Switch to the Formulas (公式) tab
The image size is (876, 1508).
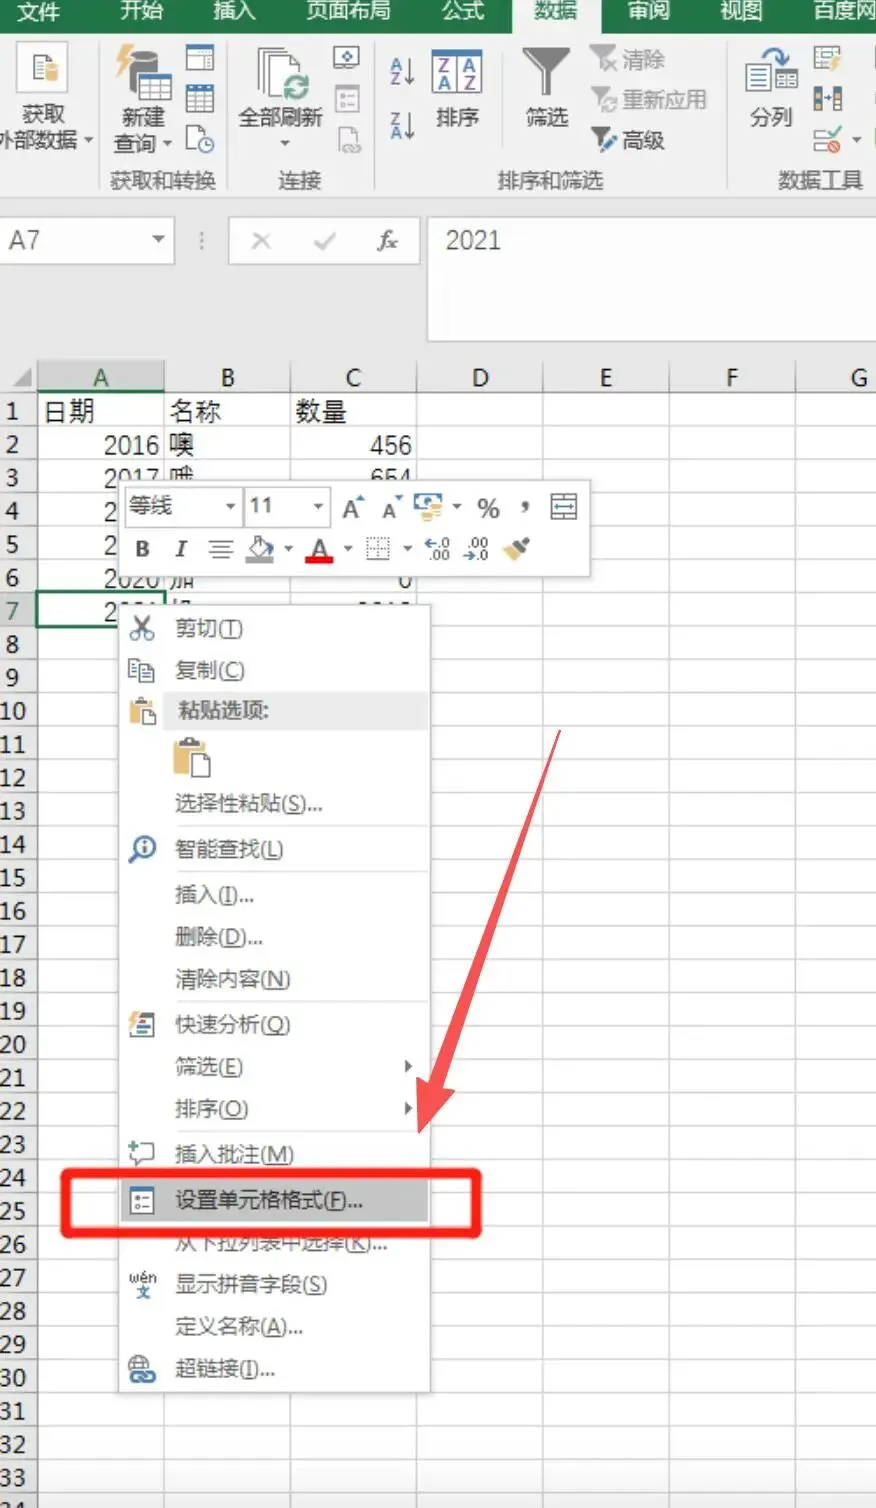coord(463,12)
